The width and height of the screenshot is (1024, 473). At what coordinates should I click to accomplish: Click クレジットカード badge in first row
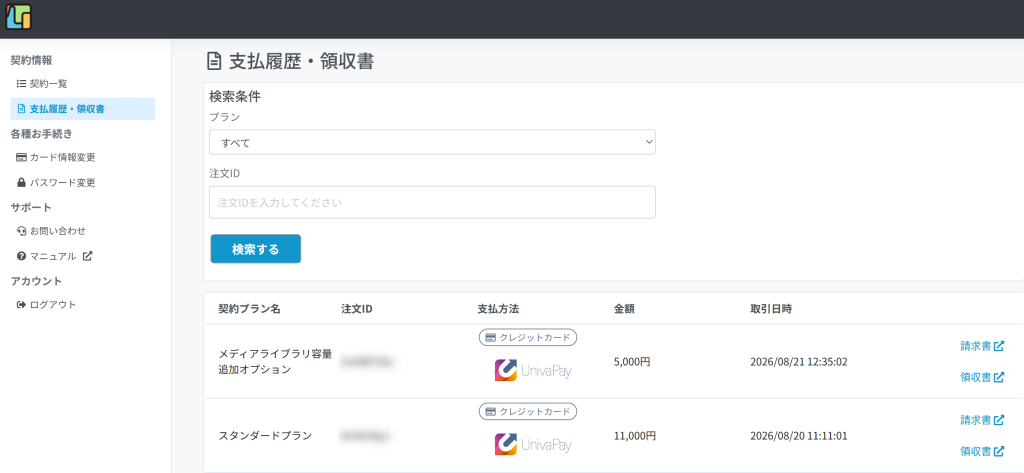528,338
